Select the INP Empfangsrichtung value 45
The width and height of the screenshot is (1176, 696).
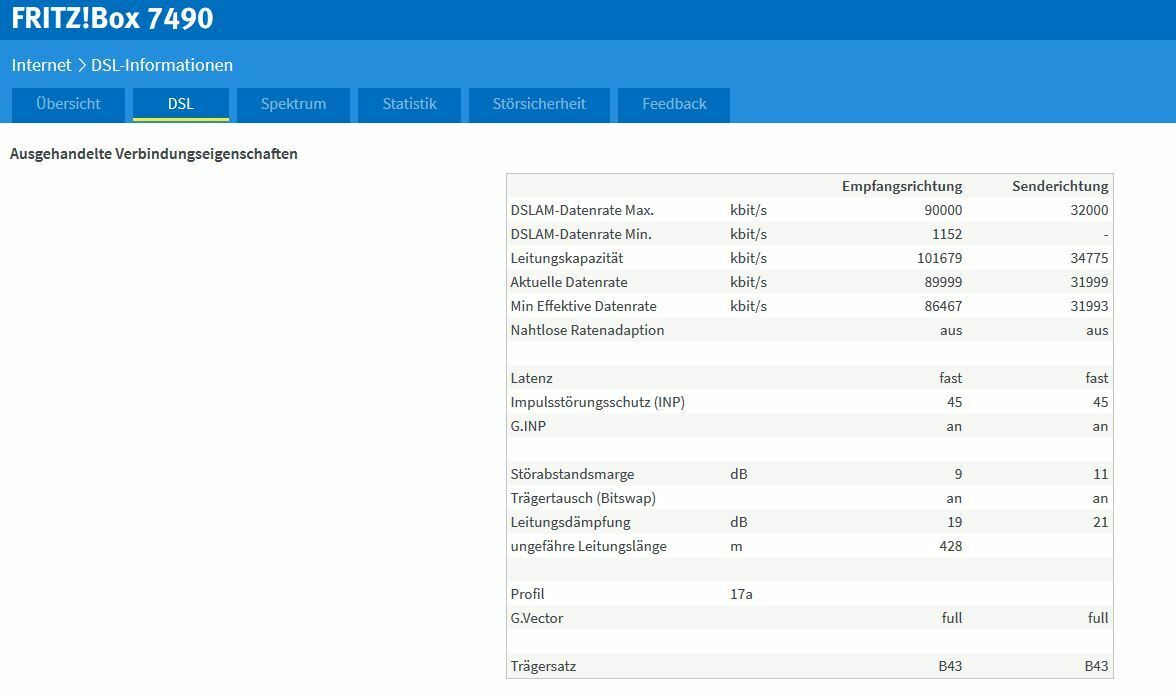(x=954, y=402)
